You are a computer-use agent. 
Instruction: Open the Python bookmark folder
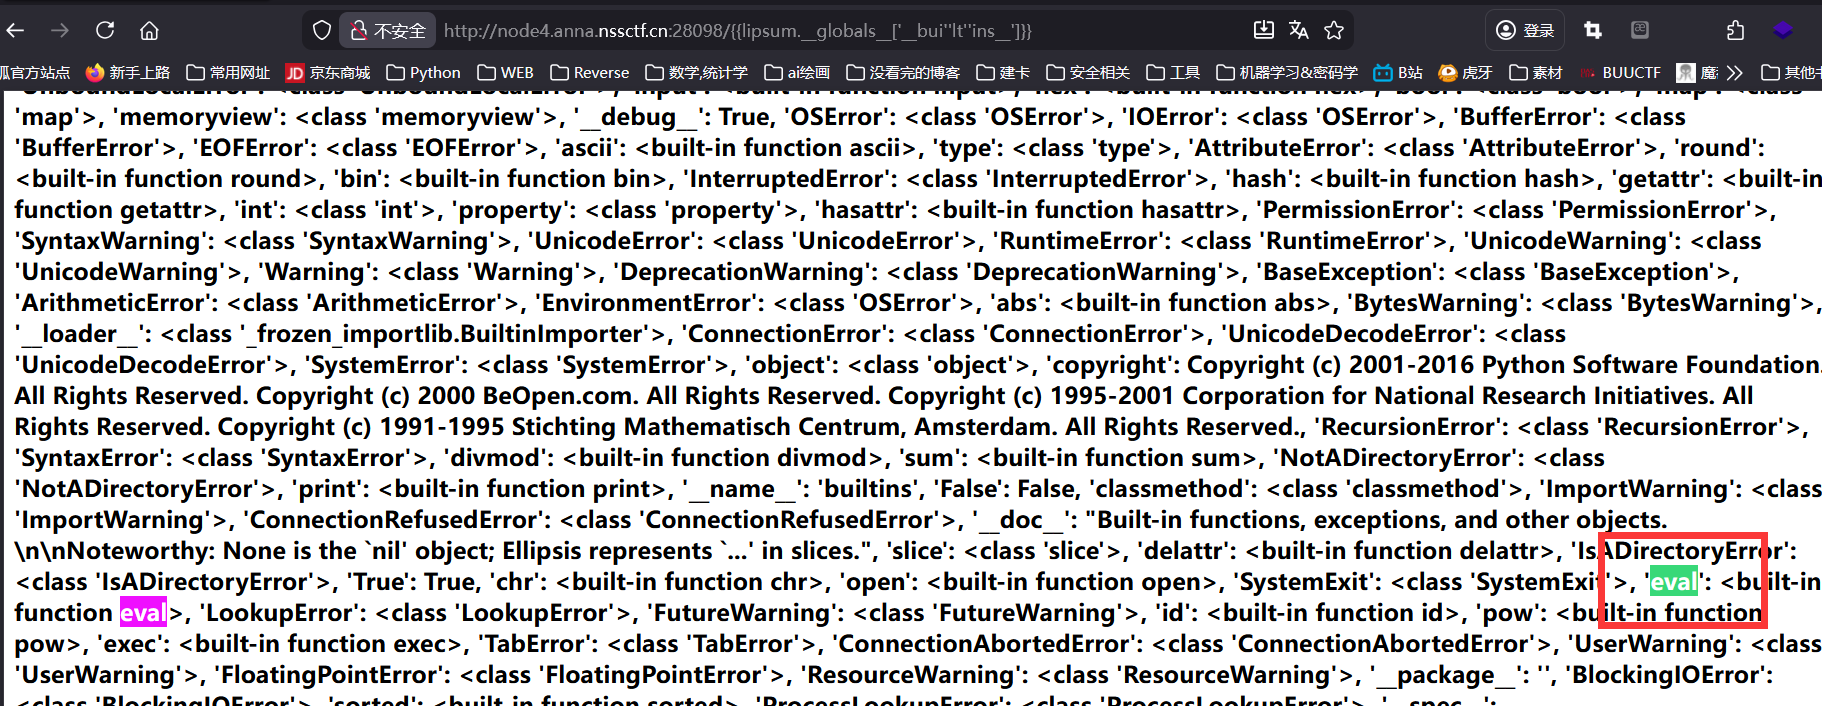click(x=423, y=73)
